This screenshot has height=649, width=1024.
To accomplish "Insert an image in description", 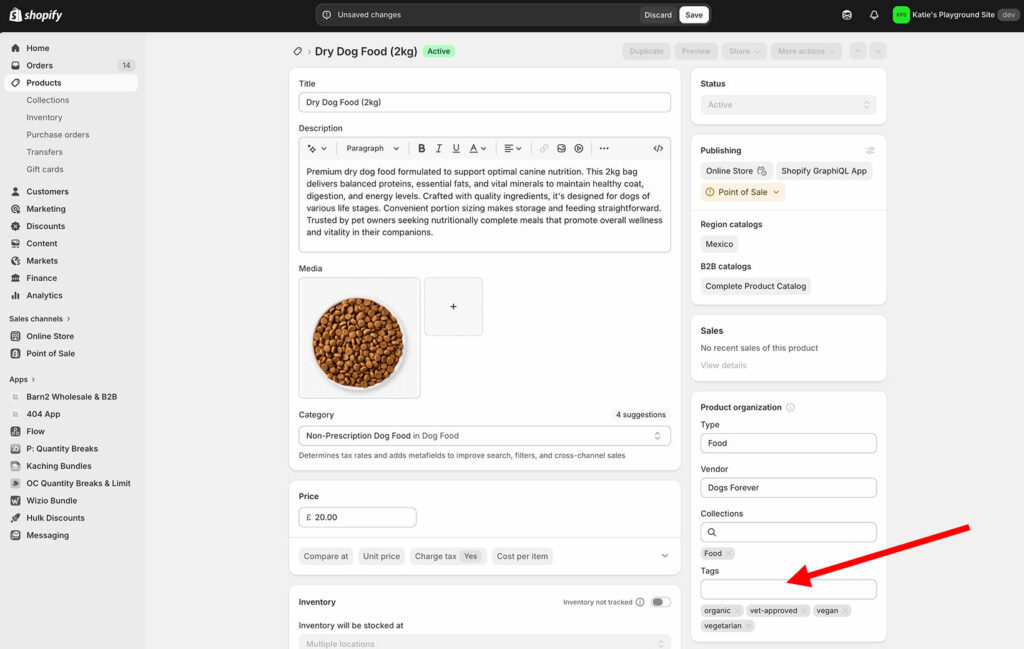I will coord(561,148).
